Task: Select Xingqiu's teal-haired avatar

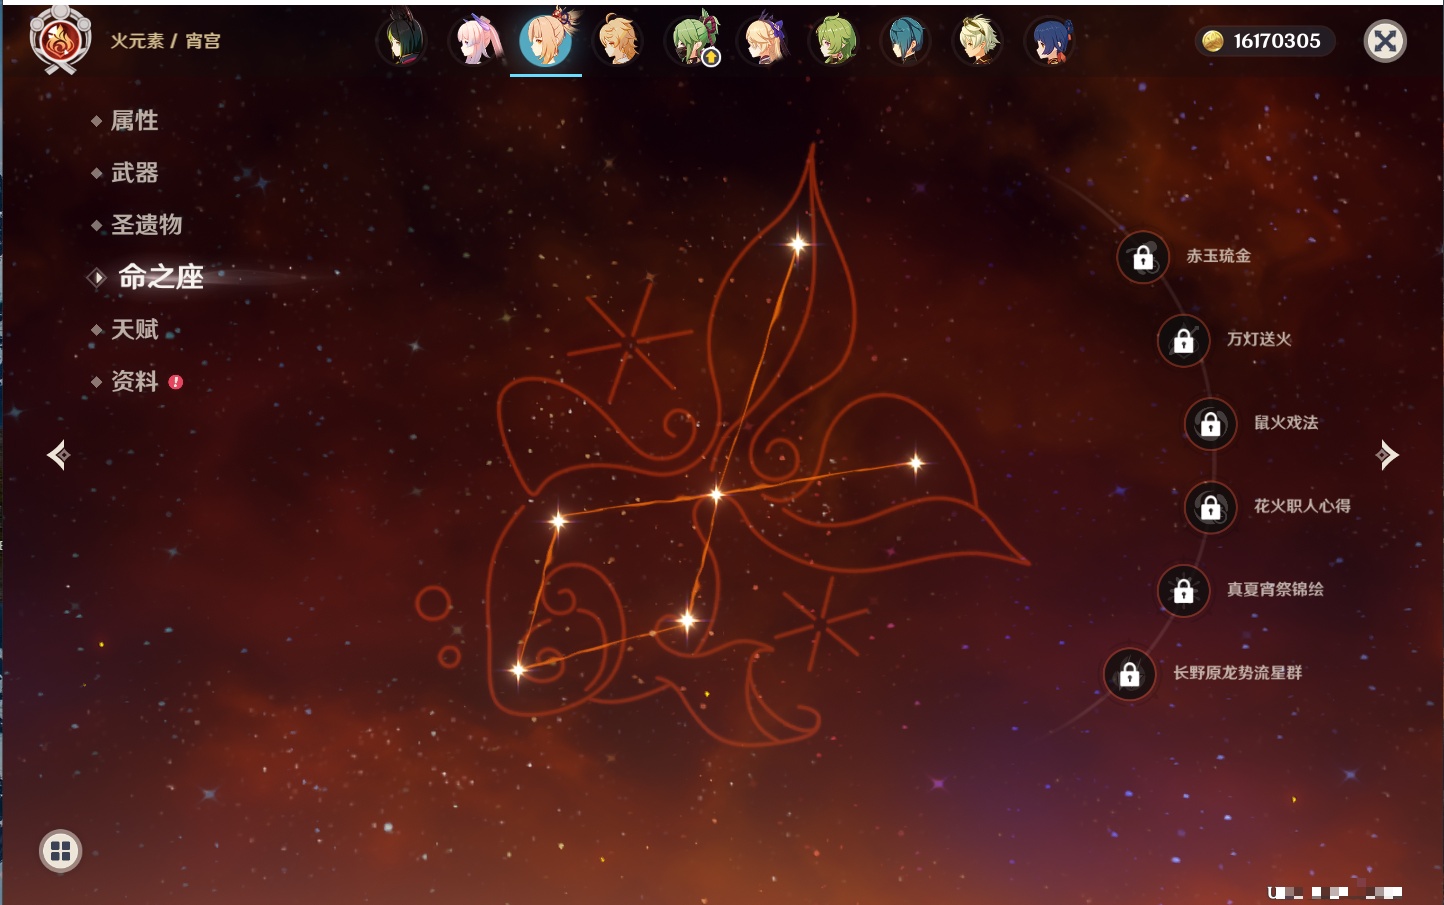Action: [906, 41]
